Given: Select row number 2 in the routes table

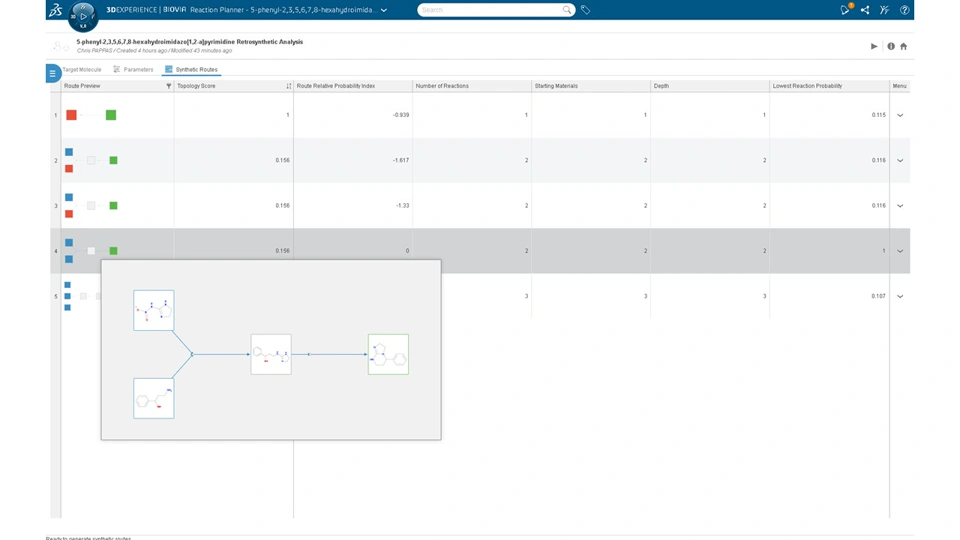Looking at the screenshot, I should tap(56, 160).
